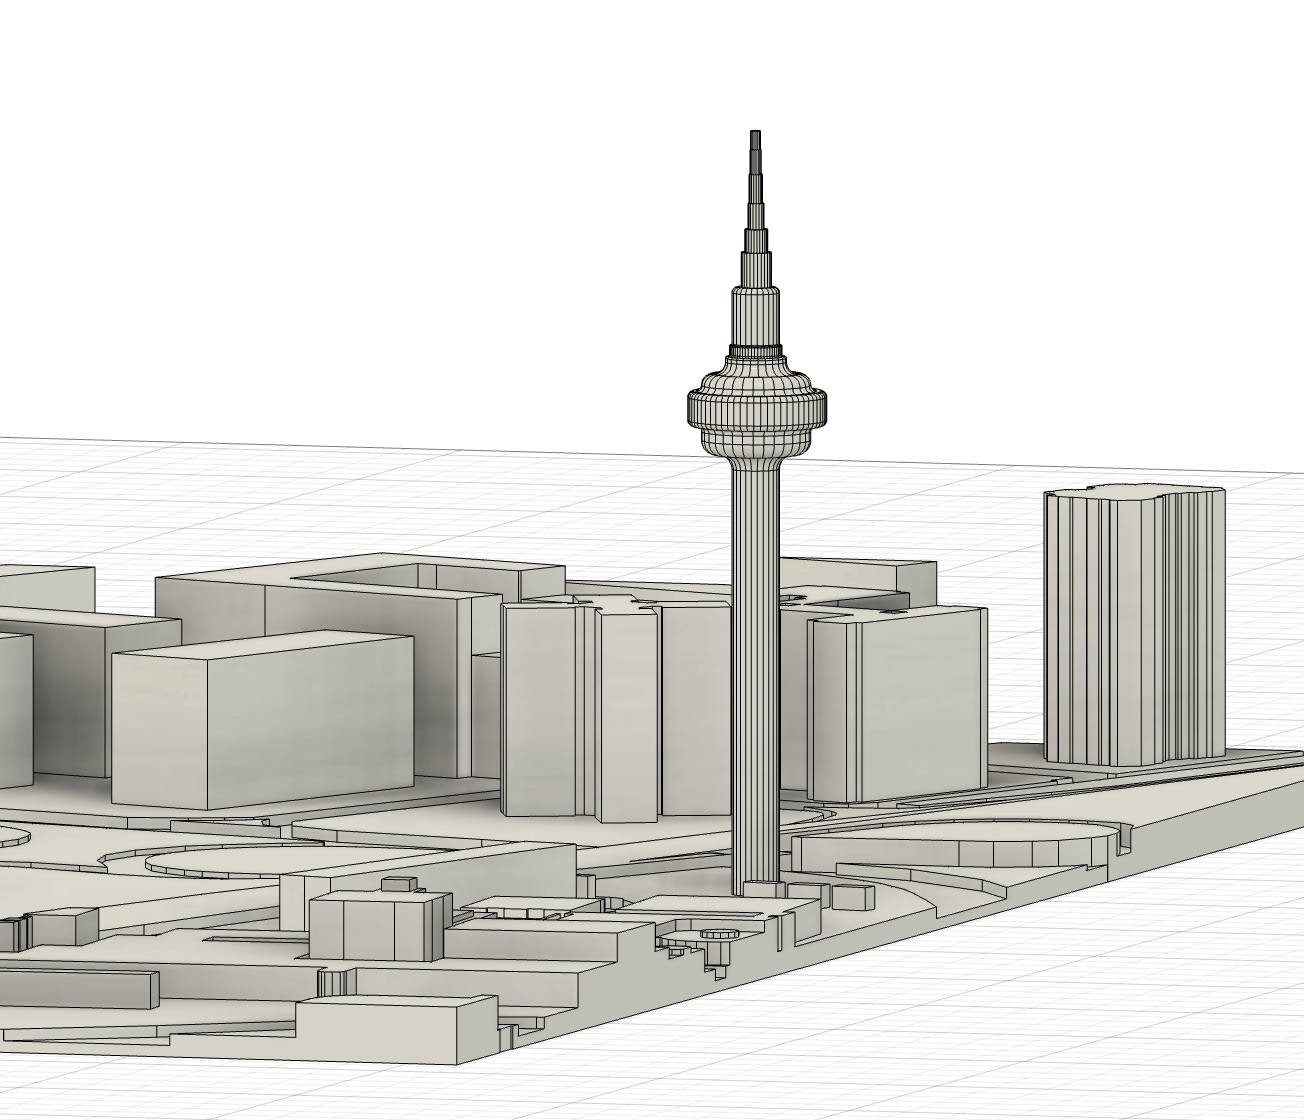Select the small cube on the low rooftop
This screenshot has height=1120, width=1304.
tap(399, 884)
